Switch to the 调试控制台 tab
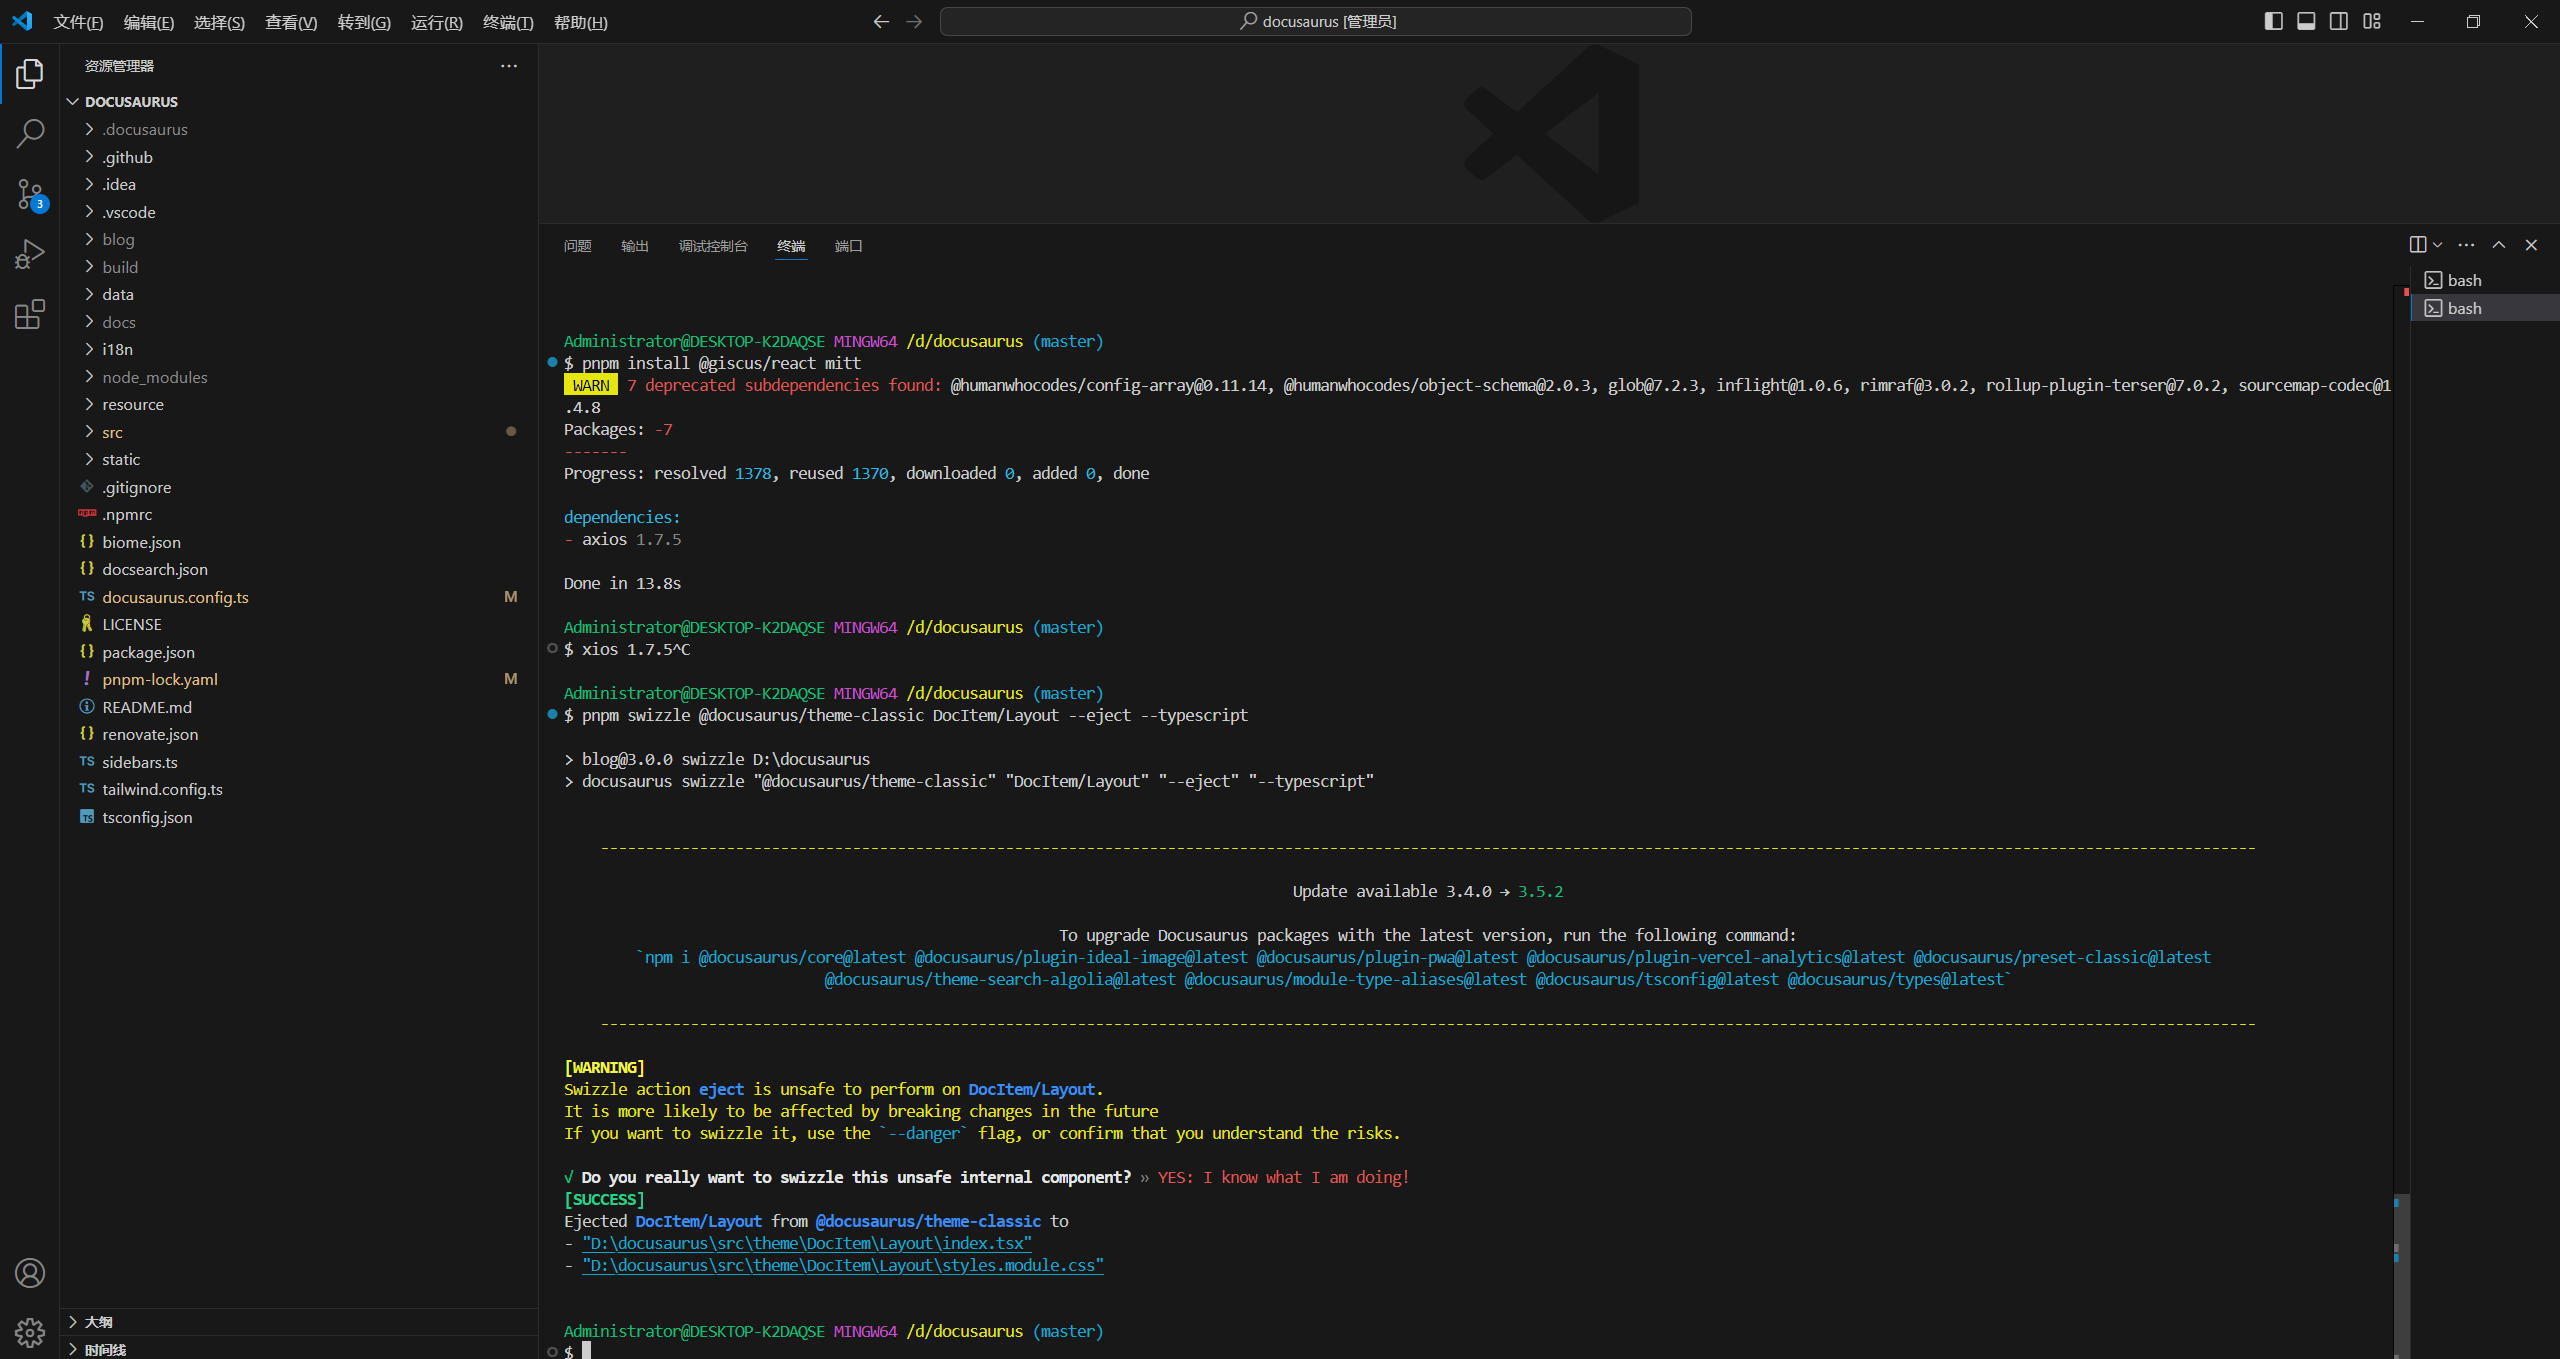The height and width of the screenshot is (1359, 2560). (x=713, y=246)
